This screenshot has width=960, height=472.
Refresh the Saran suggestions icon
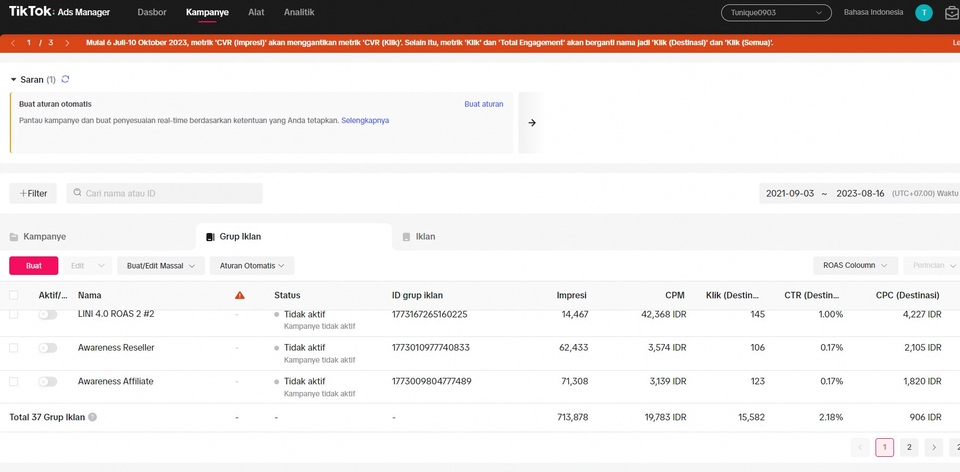pos(66,79)
